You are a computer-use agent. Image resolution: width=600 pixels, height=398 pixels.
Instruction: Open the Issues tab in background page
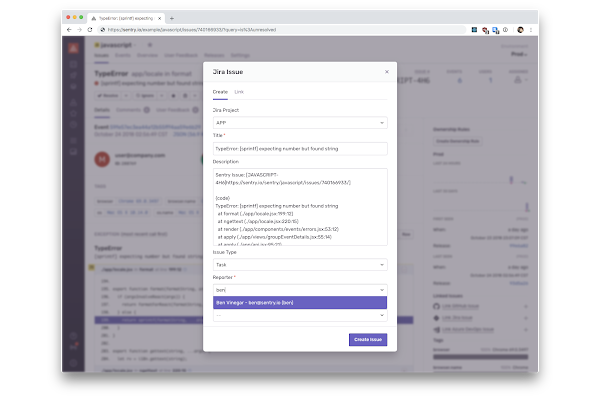tap(101, 55)
